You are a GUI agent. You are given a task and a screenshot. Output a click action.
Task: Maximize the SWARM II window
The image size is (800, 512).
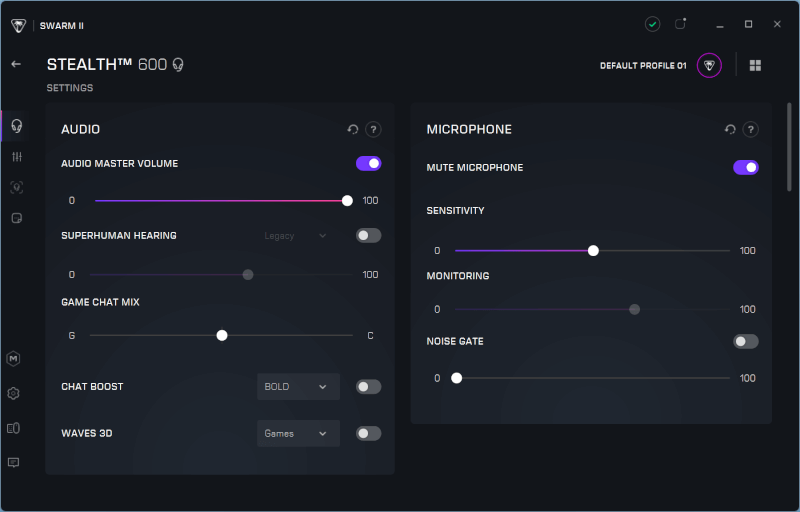click(x=748, y=24)
